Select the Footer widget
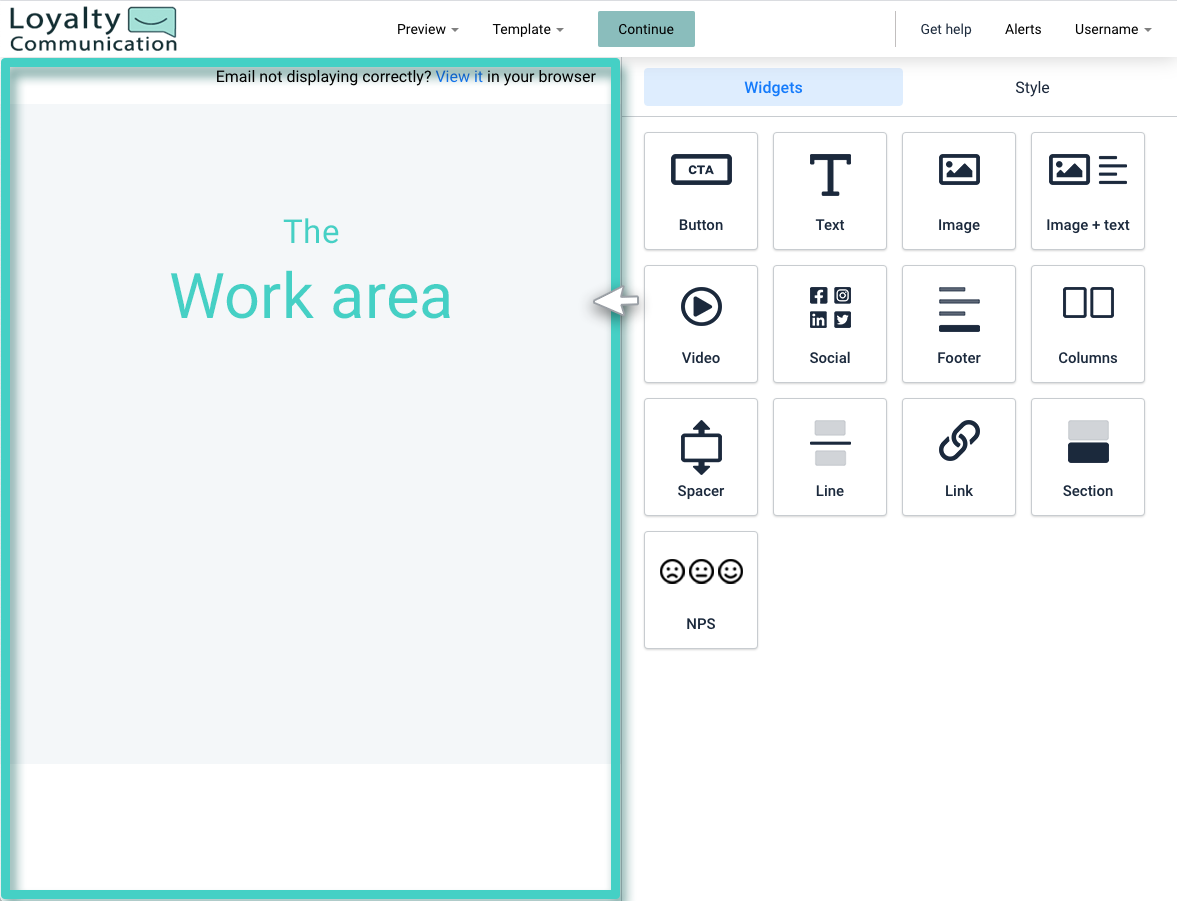This screenshot has width=1177, height=901. 958,324
